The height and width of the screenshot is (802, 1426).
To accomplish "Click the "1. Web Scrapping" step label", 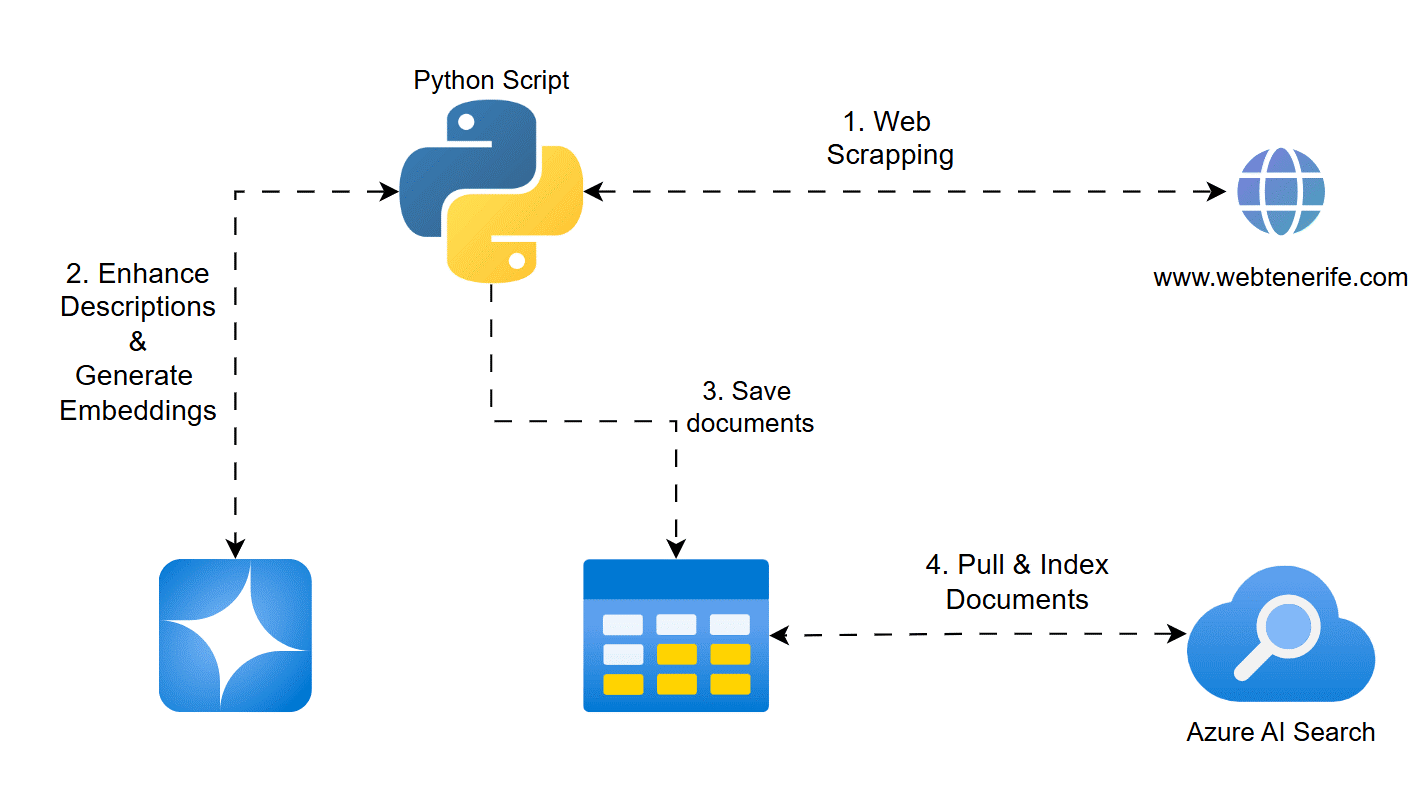I will 889,138.
